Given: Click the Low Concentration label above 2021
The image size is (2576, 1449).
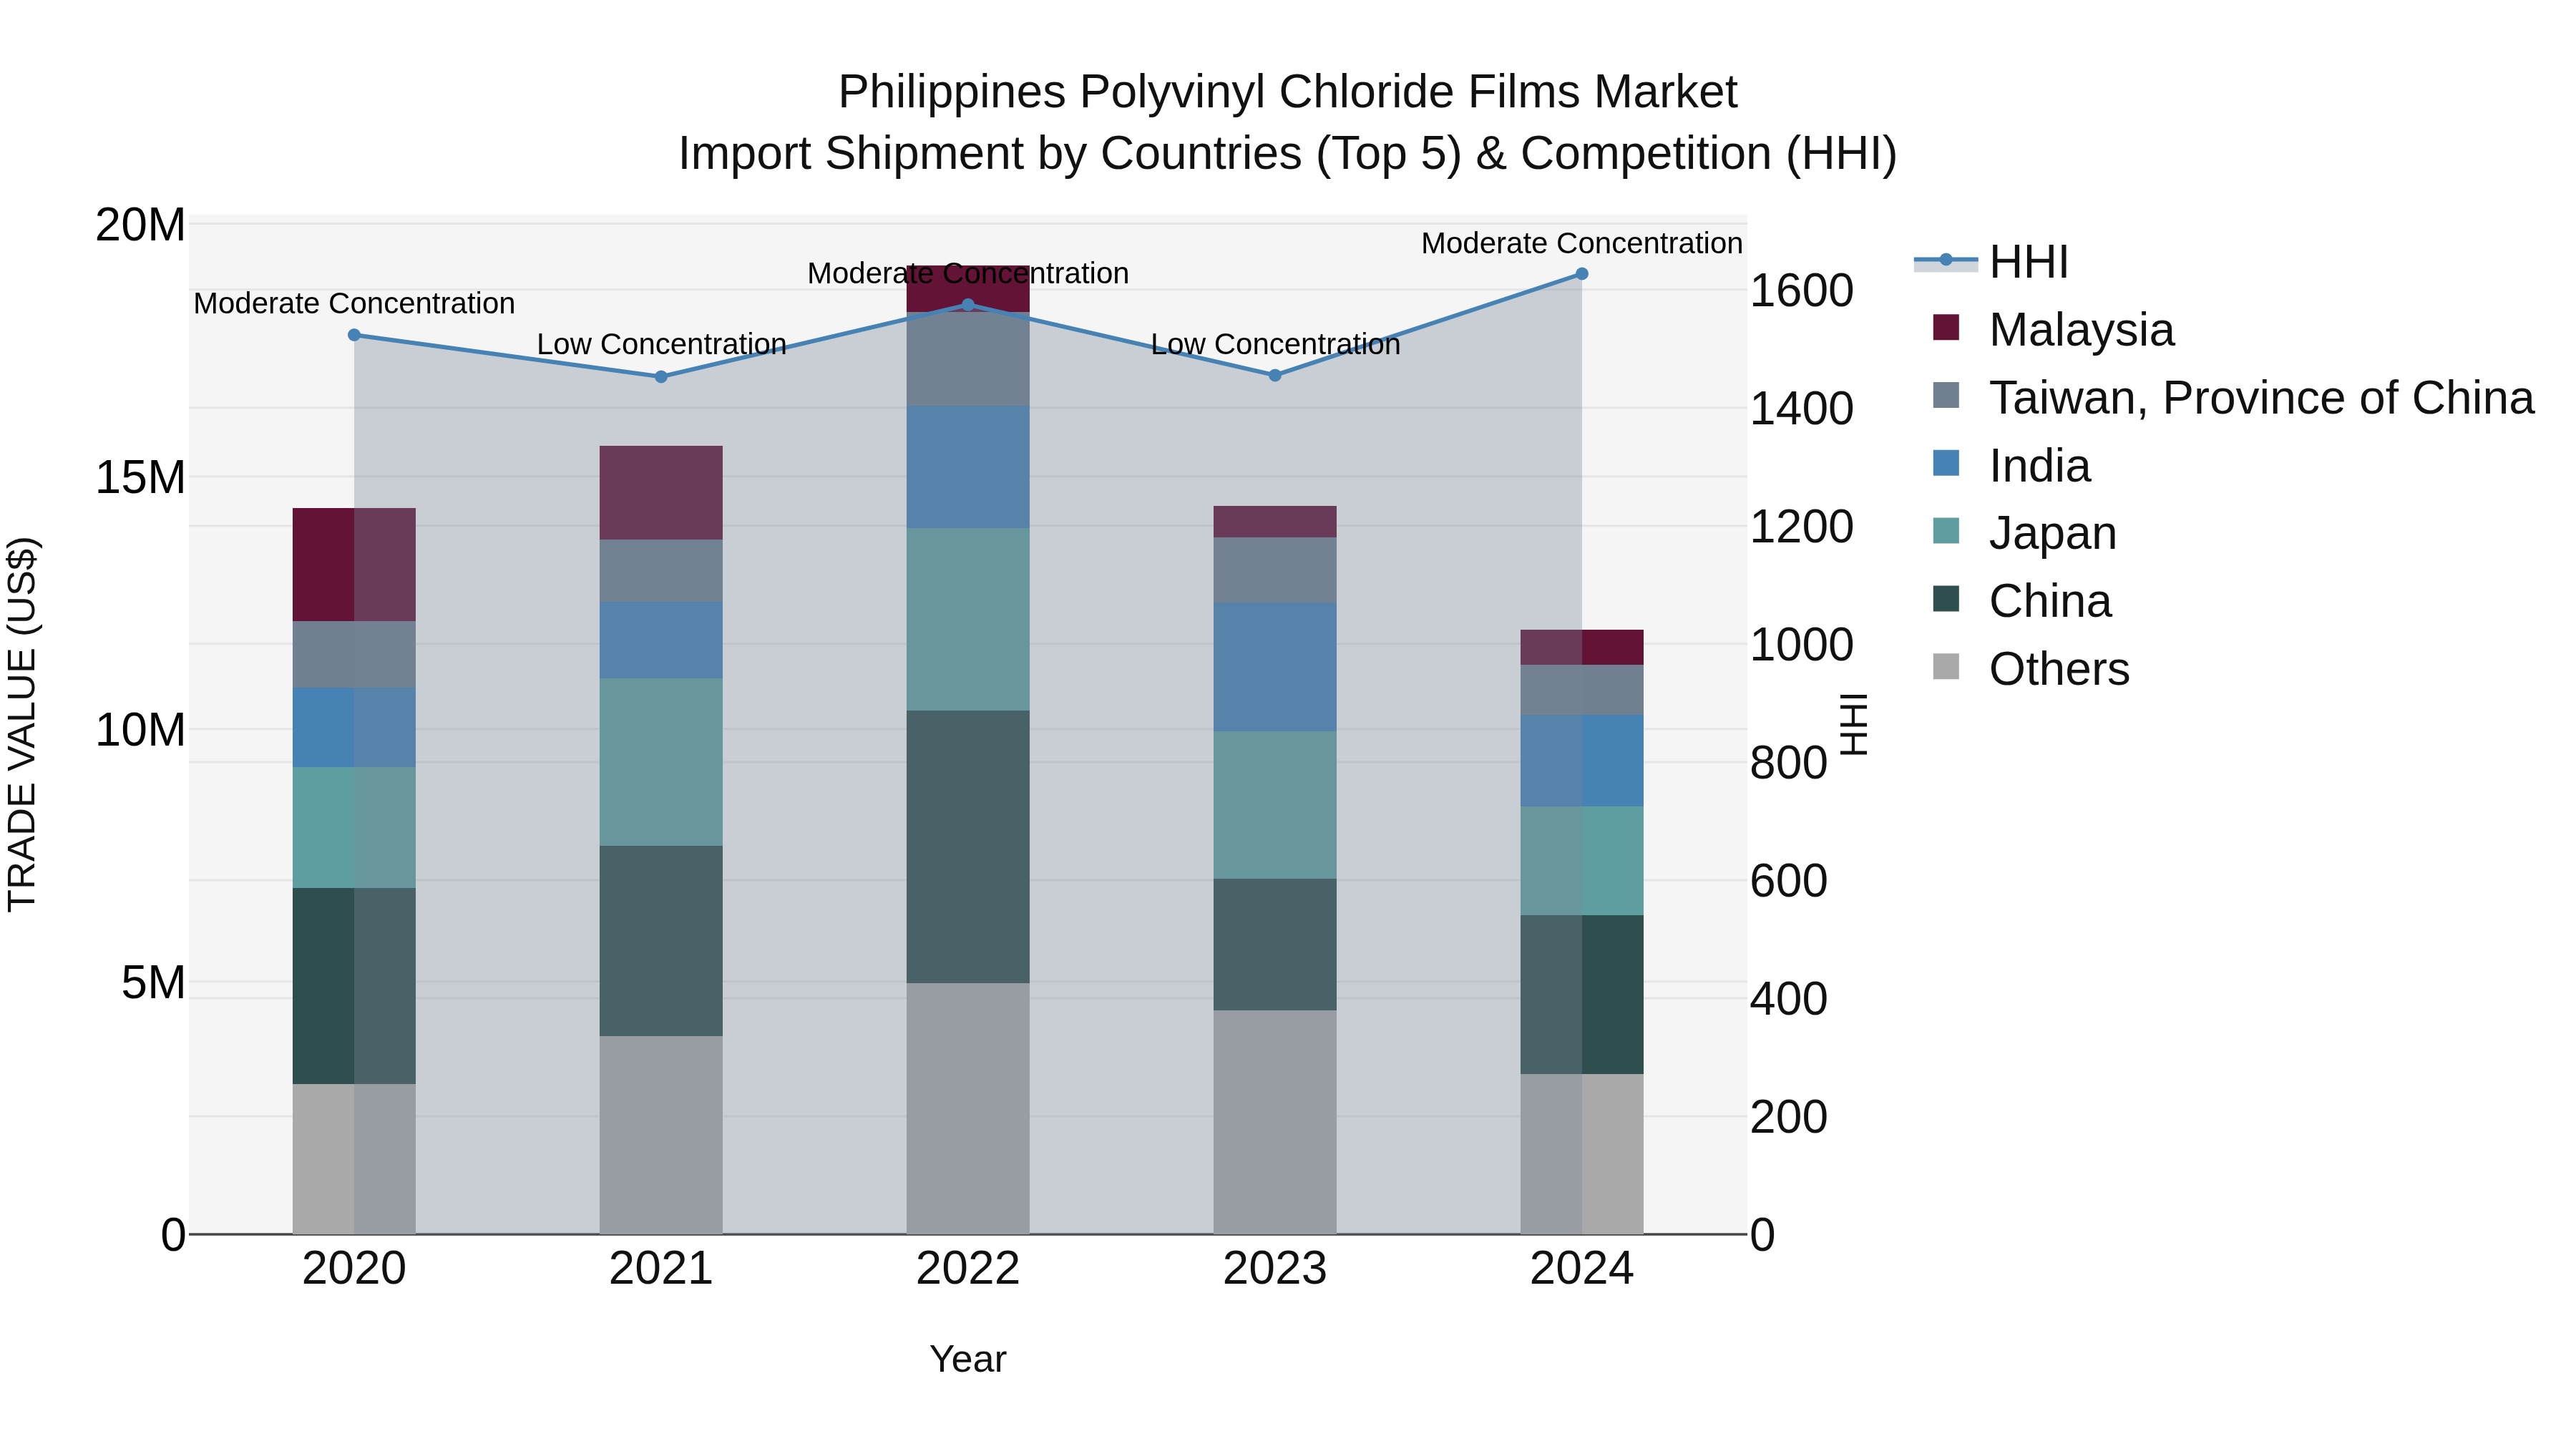Looking at the screenshot, I should 661,344.
